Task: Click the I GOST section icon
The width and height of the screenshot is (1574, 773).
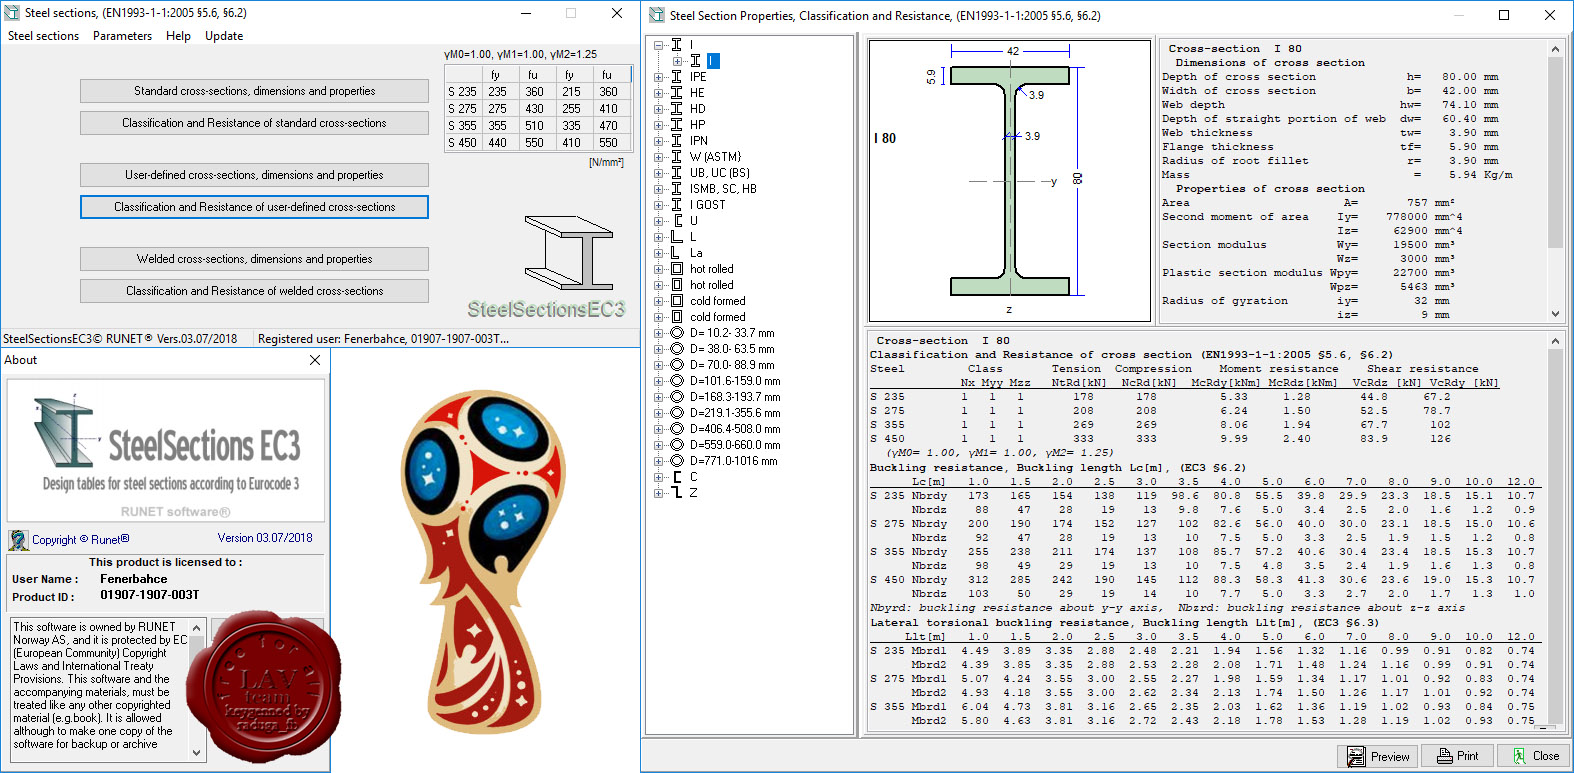Action: [677, 205]
